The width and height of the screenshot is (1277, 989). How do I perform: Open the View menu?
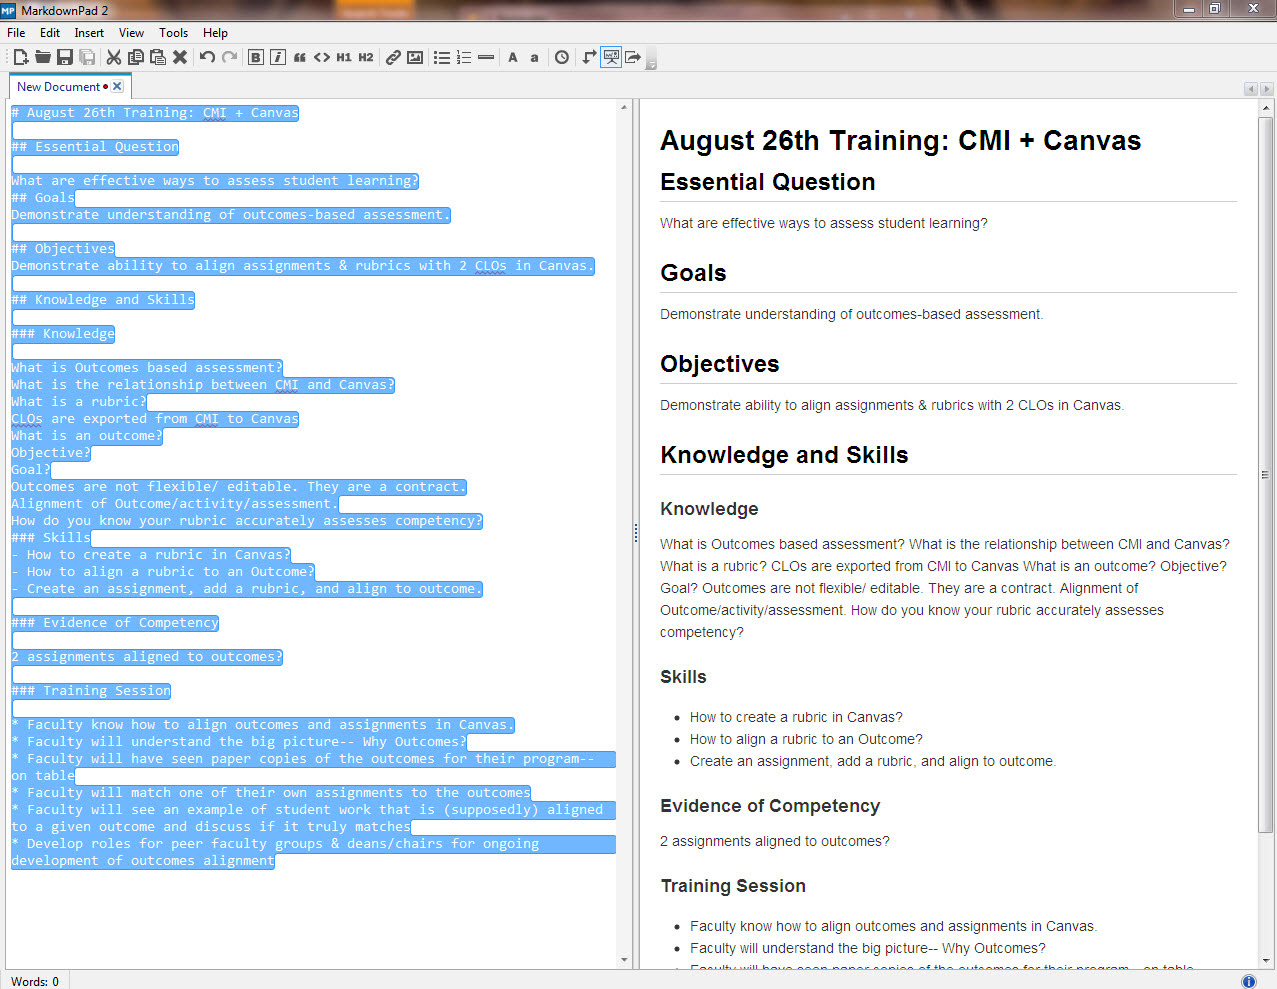click(x=131, y=32)
